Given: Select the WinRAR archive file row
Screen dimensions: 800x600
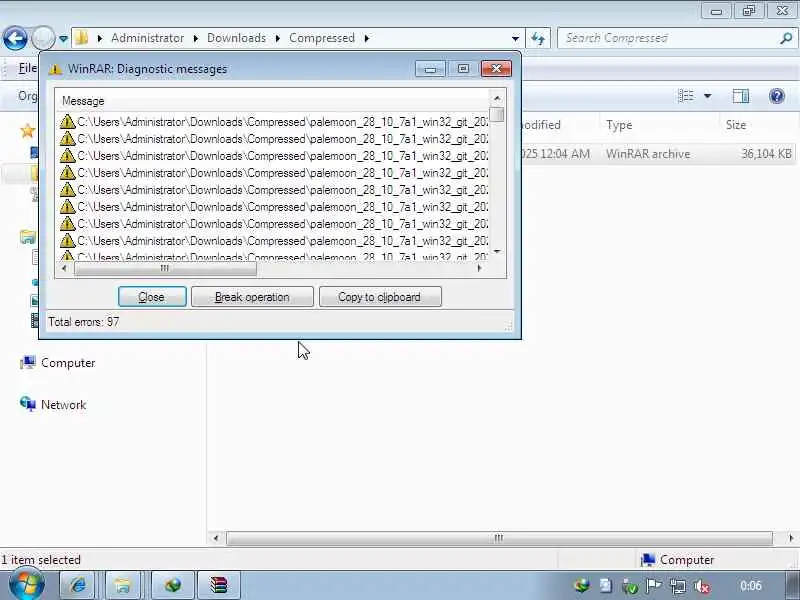Looking at the screenshot, I should [658, 154].
